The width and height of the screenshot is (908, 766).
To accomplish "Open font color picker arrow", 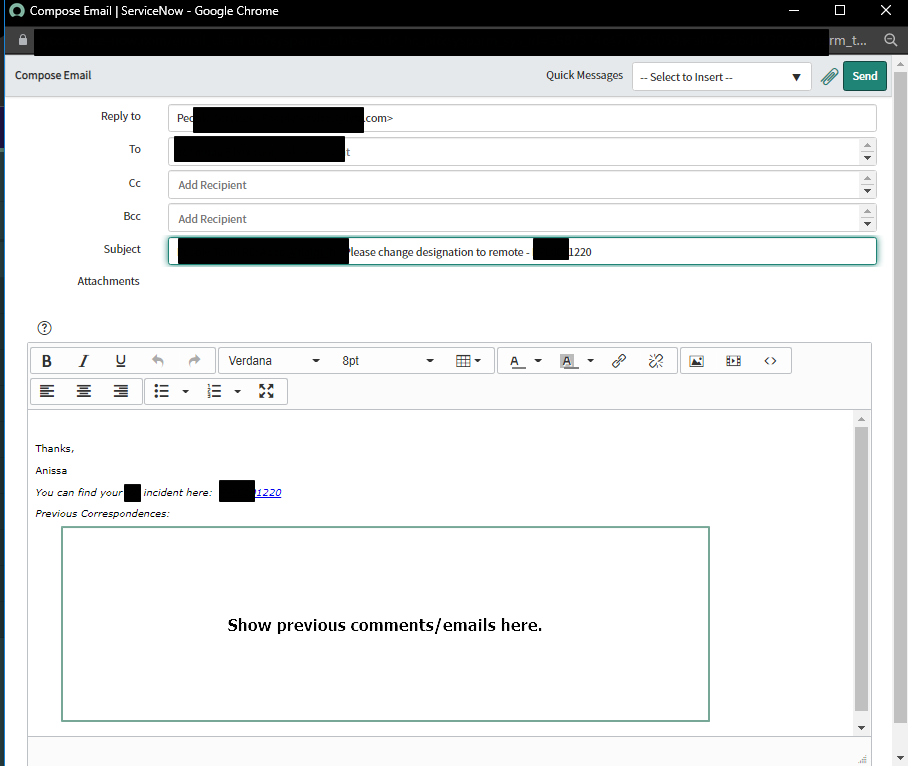I will [x=538, y=361].
